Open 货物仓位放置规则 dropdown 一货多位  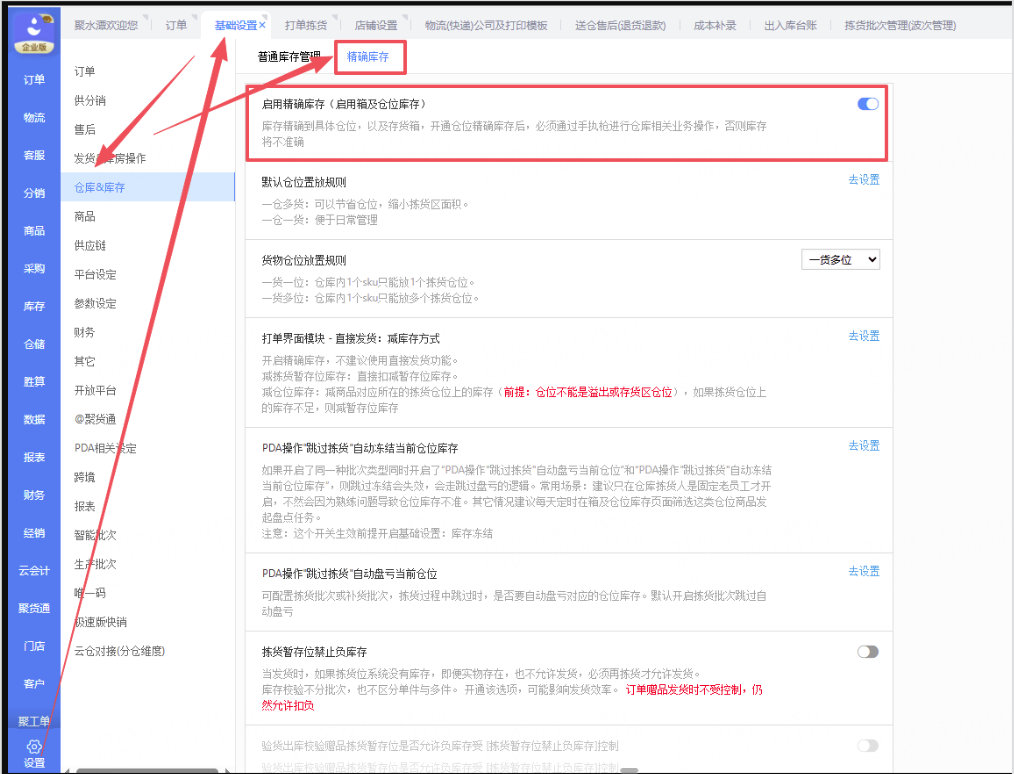(x=840, y=260)
